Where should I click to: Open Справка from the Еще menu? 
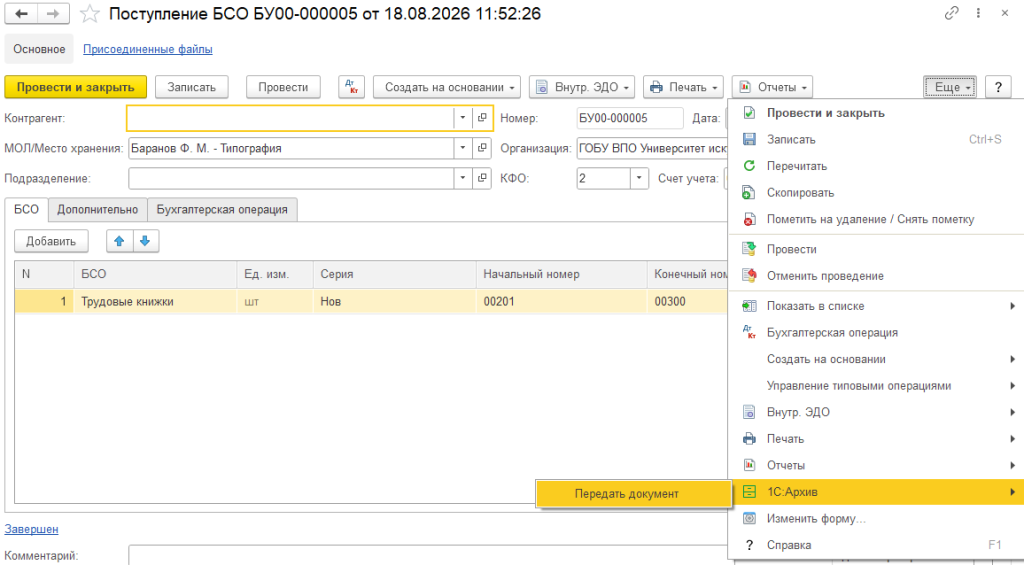pos(876,545)
